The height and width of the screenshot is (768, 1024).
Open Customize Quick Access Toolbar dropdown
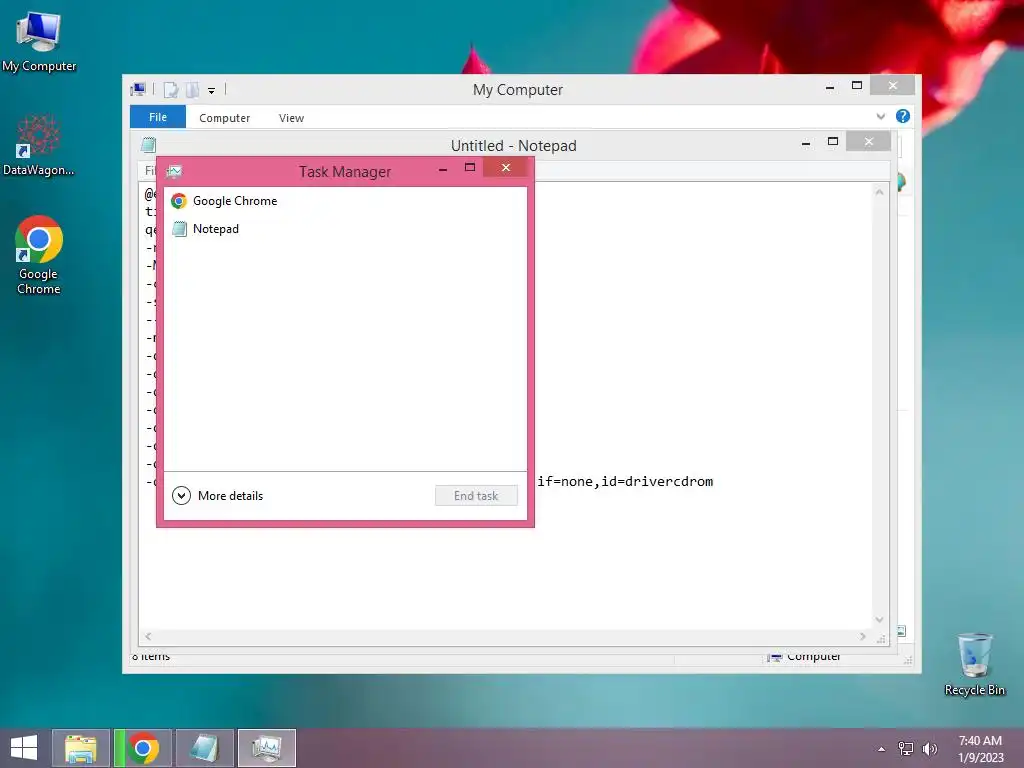click(212, 91)
